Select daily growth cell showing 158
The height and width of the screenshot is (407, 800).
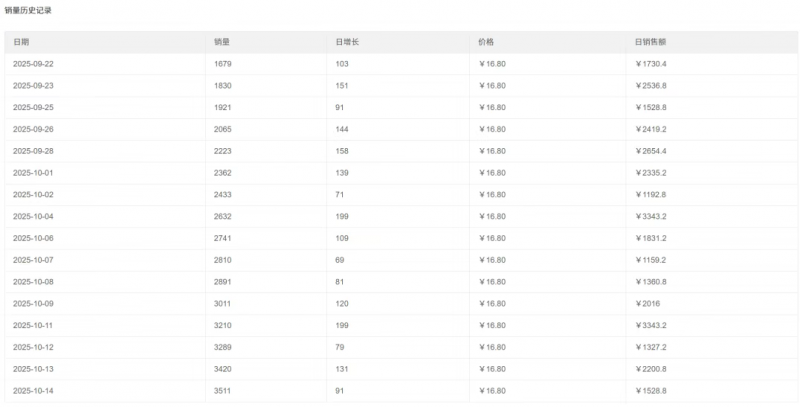343,150
